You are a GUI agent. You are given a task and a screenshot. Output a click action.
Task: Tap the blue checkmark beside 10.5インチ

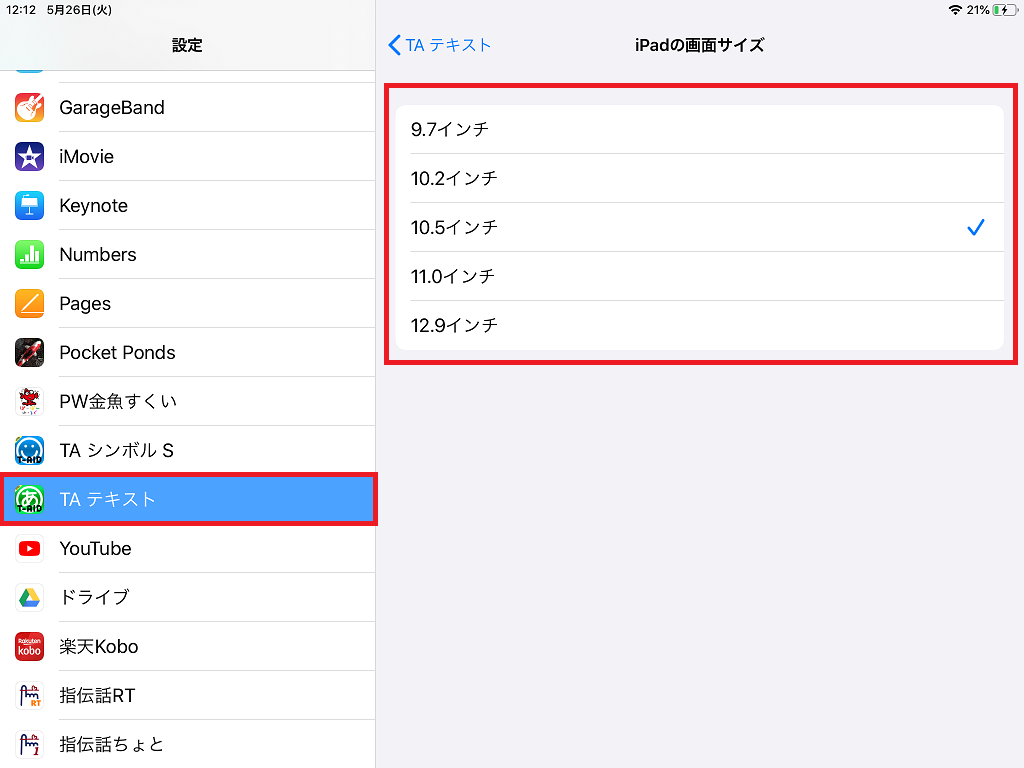(x=976, y=227)
